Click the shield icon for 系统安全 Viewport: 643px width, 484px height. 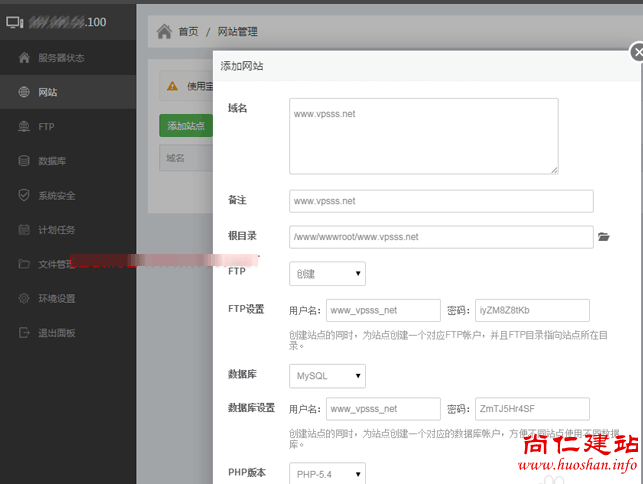(x=24, y=195)
